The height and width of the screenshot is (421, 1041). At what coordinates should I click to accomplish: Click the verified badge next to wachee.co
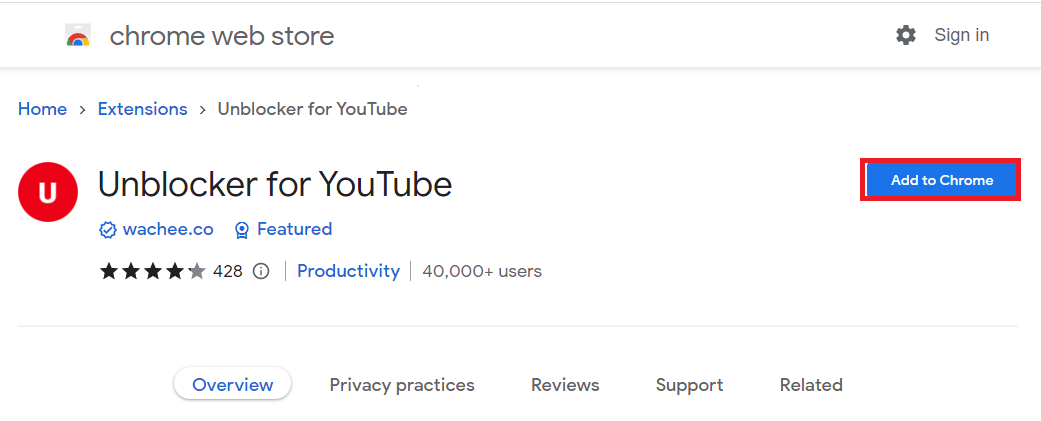click(108, 230)
